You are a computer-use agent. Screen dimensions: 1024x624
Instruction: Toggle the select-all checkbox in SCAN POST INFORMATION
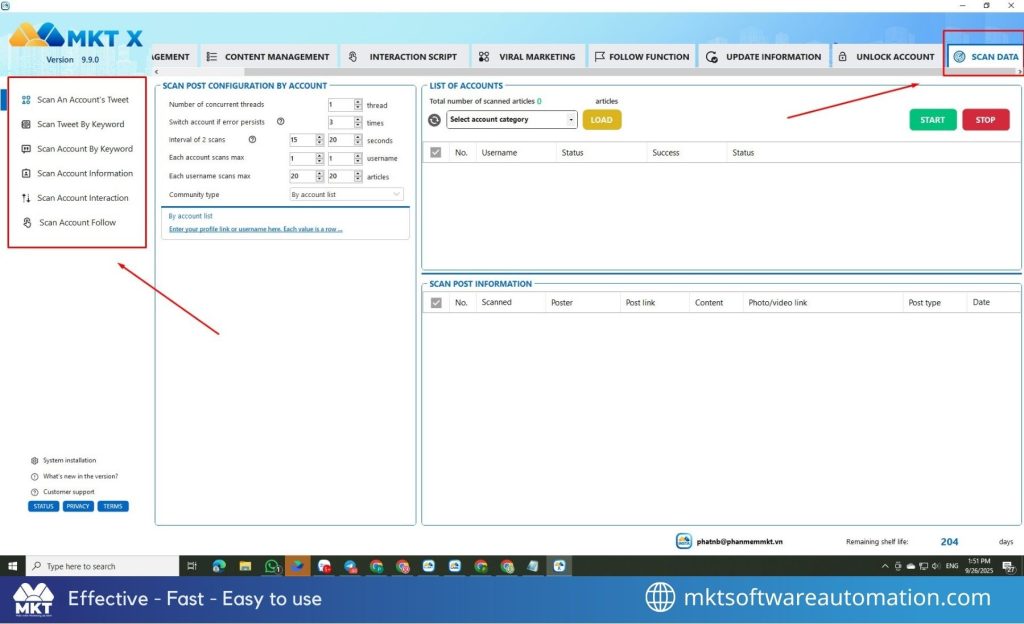[437, 302]
